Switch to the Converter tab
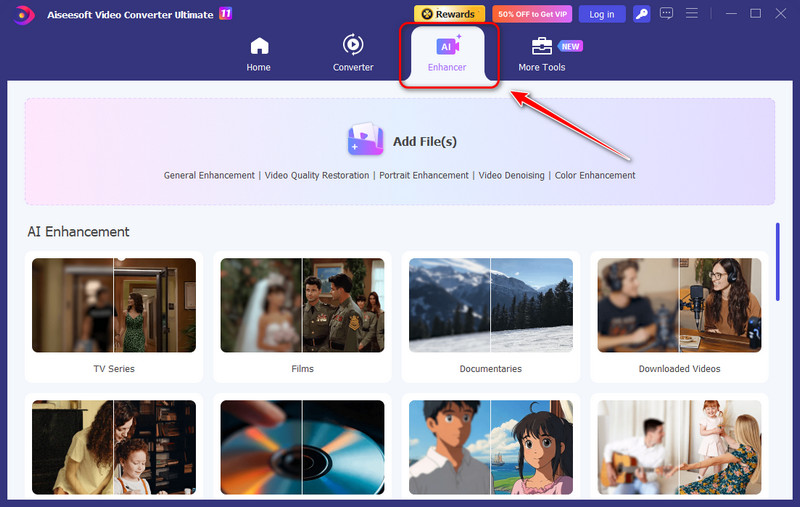 pyautogui.click(x=352, y=54)
